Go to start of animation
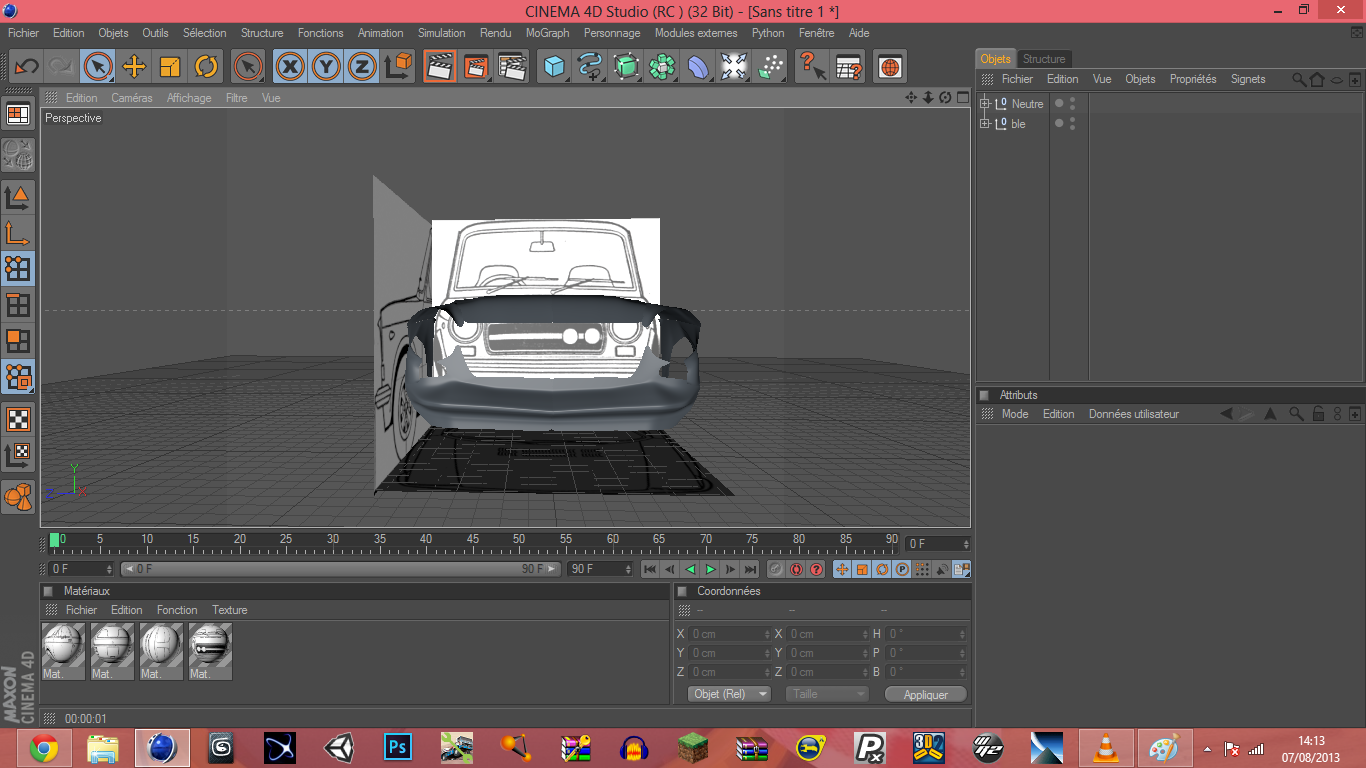1366x768 pixels. pos(650,569)
